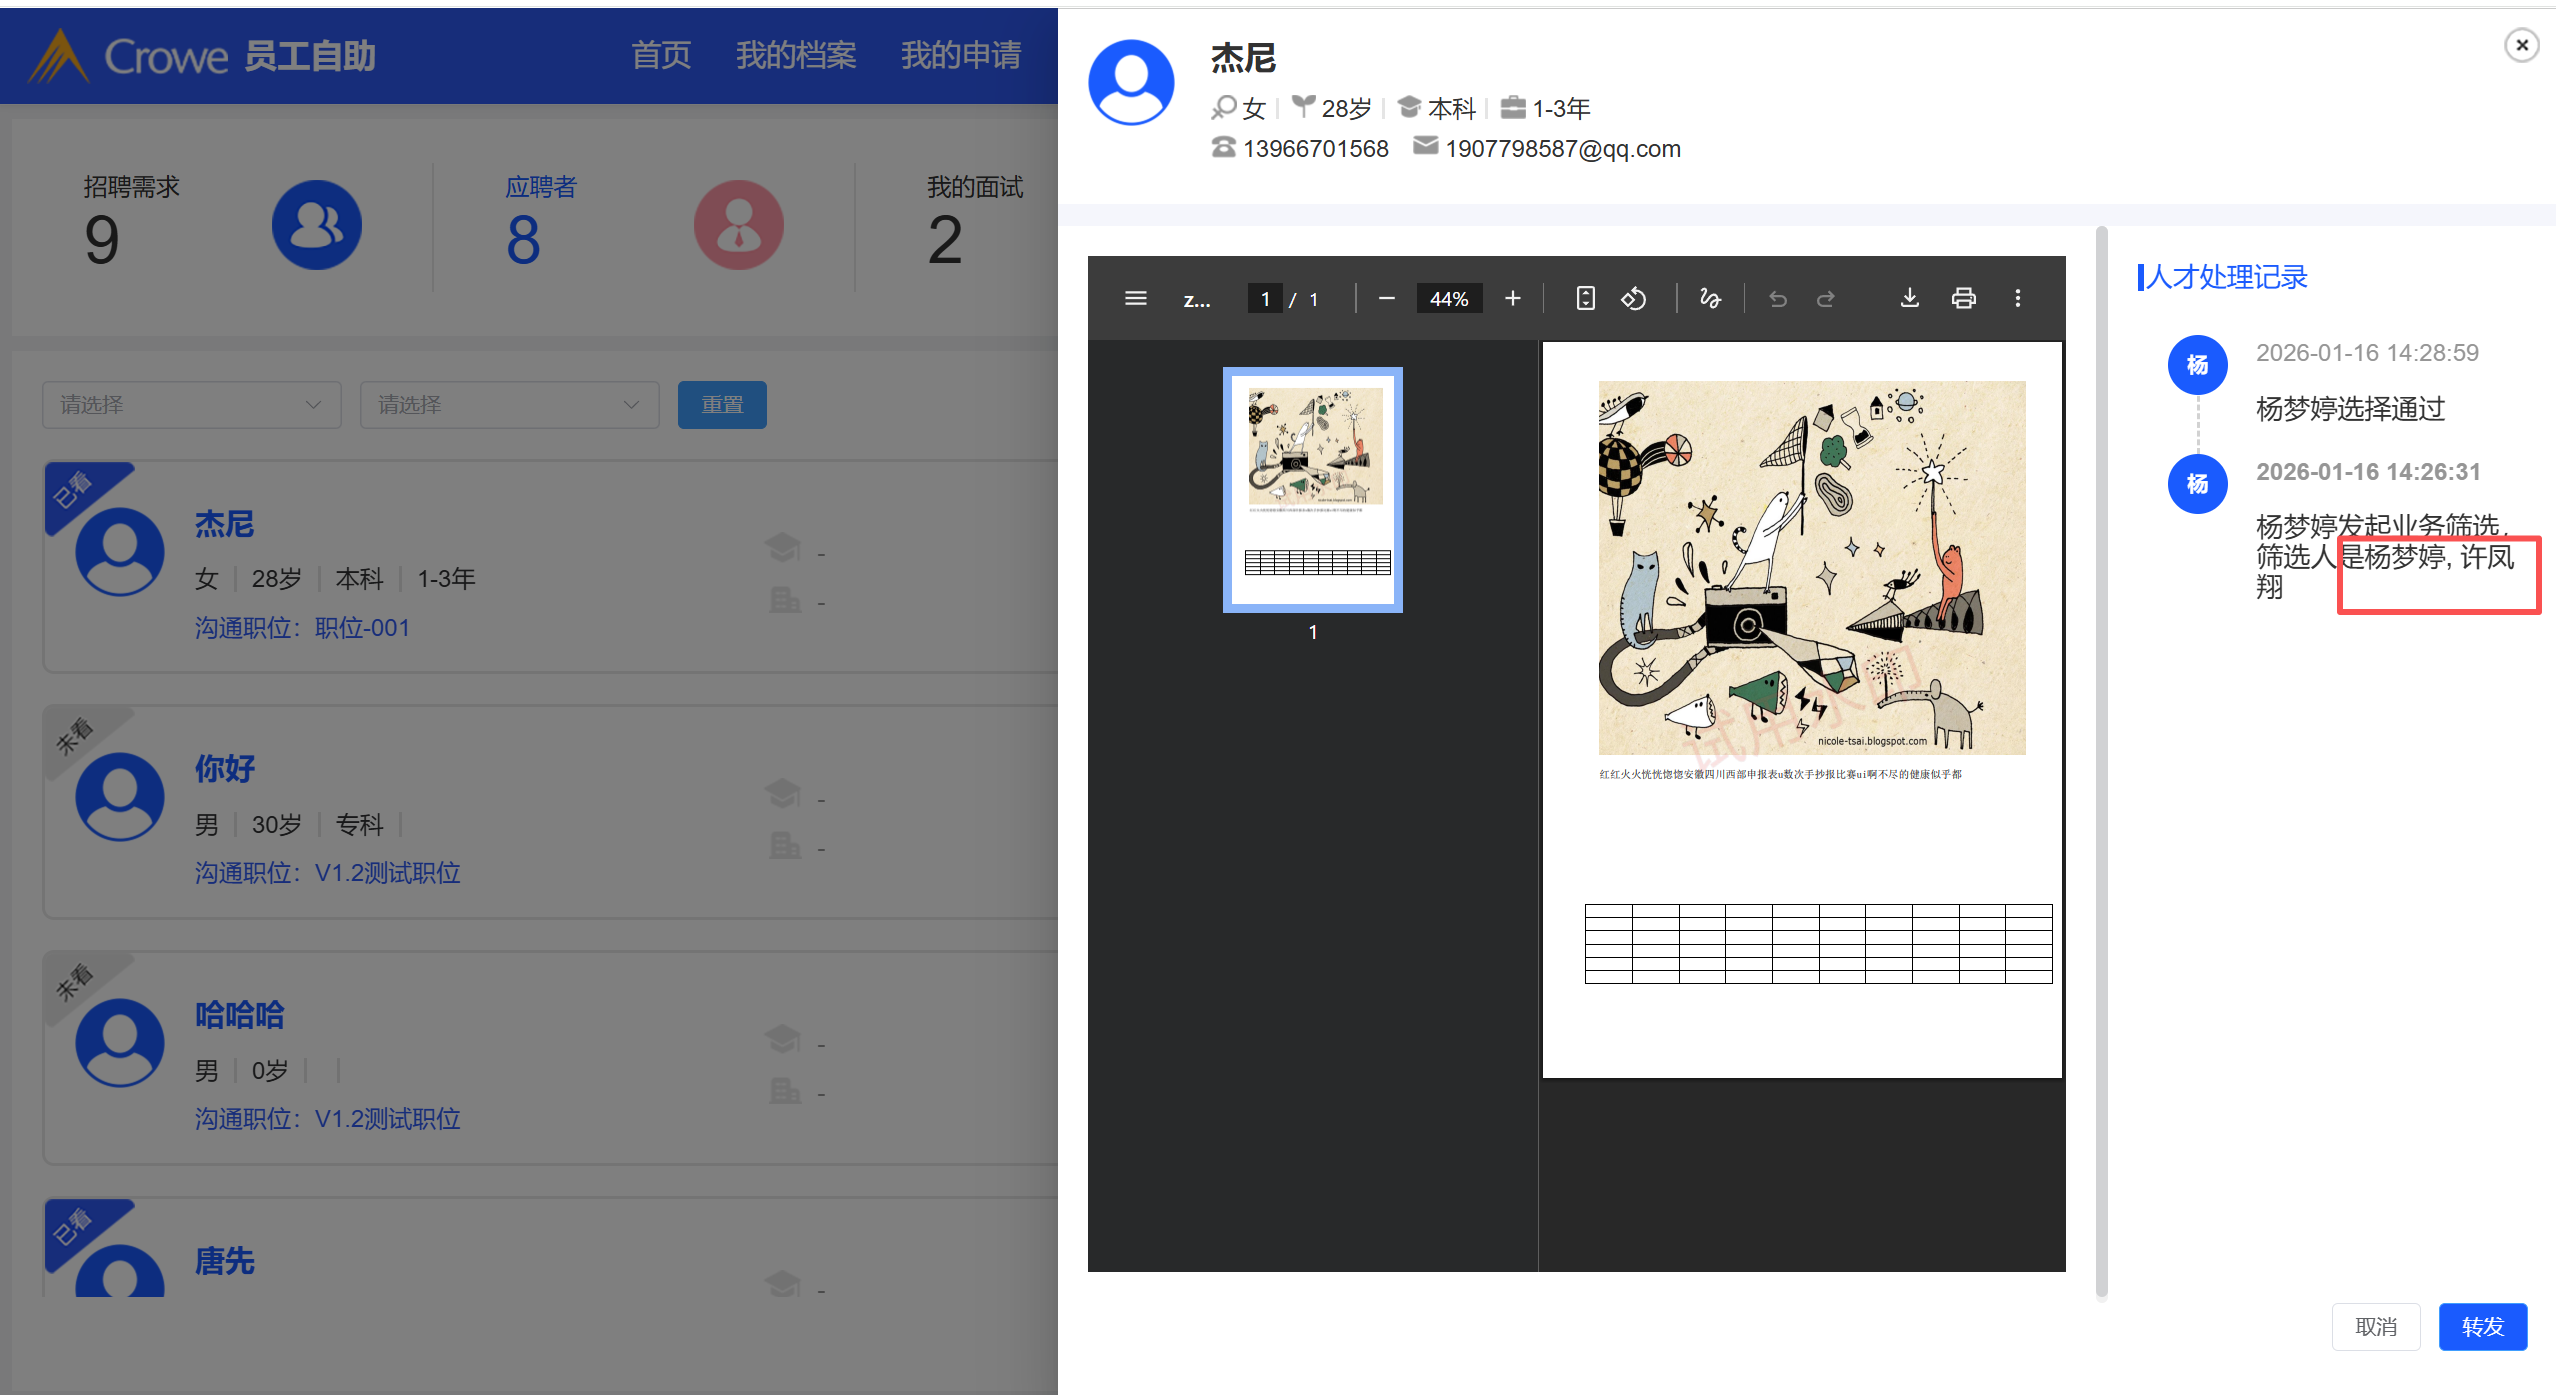Open the first 请选择 dropdown
Image resolution: width=2556 pixels, height=1395 pixels.
click(191, 405)
